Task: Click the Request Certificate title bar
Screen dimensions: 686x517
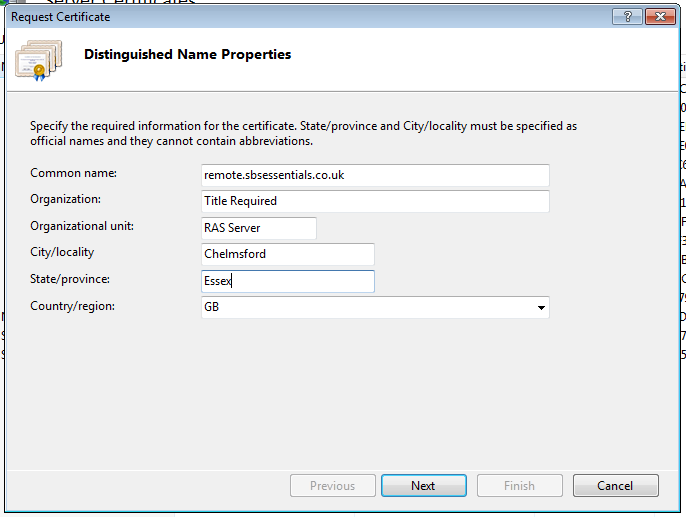Action: click(x=300, y=17)
